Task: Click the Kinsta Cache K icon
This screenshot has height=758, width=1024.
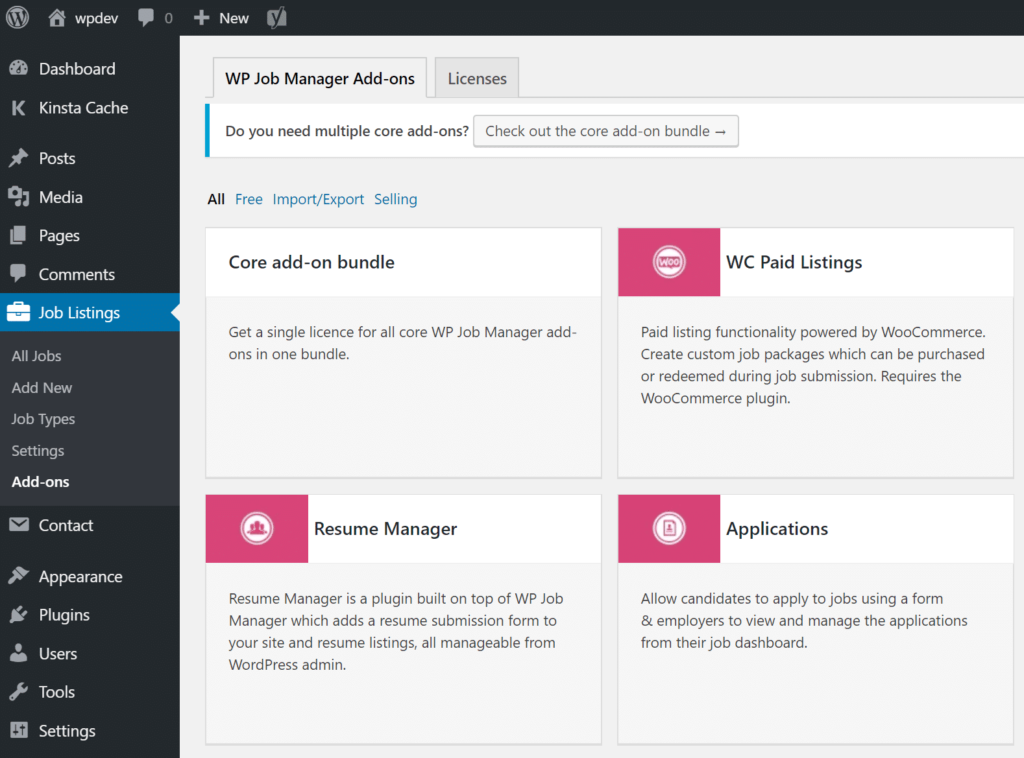Action: pos(18,108)
